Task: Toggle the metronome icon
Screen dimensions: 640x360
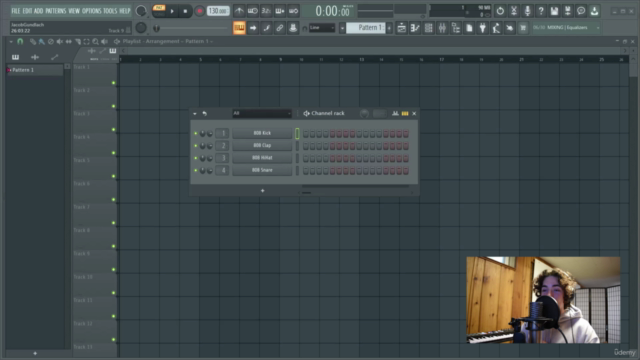Action: [x=239, y=11]
